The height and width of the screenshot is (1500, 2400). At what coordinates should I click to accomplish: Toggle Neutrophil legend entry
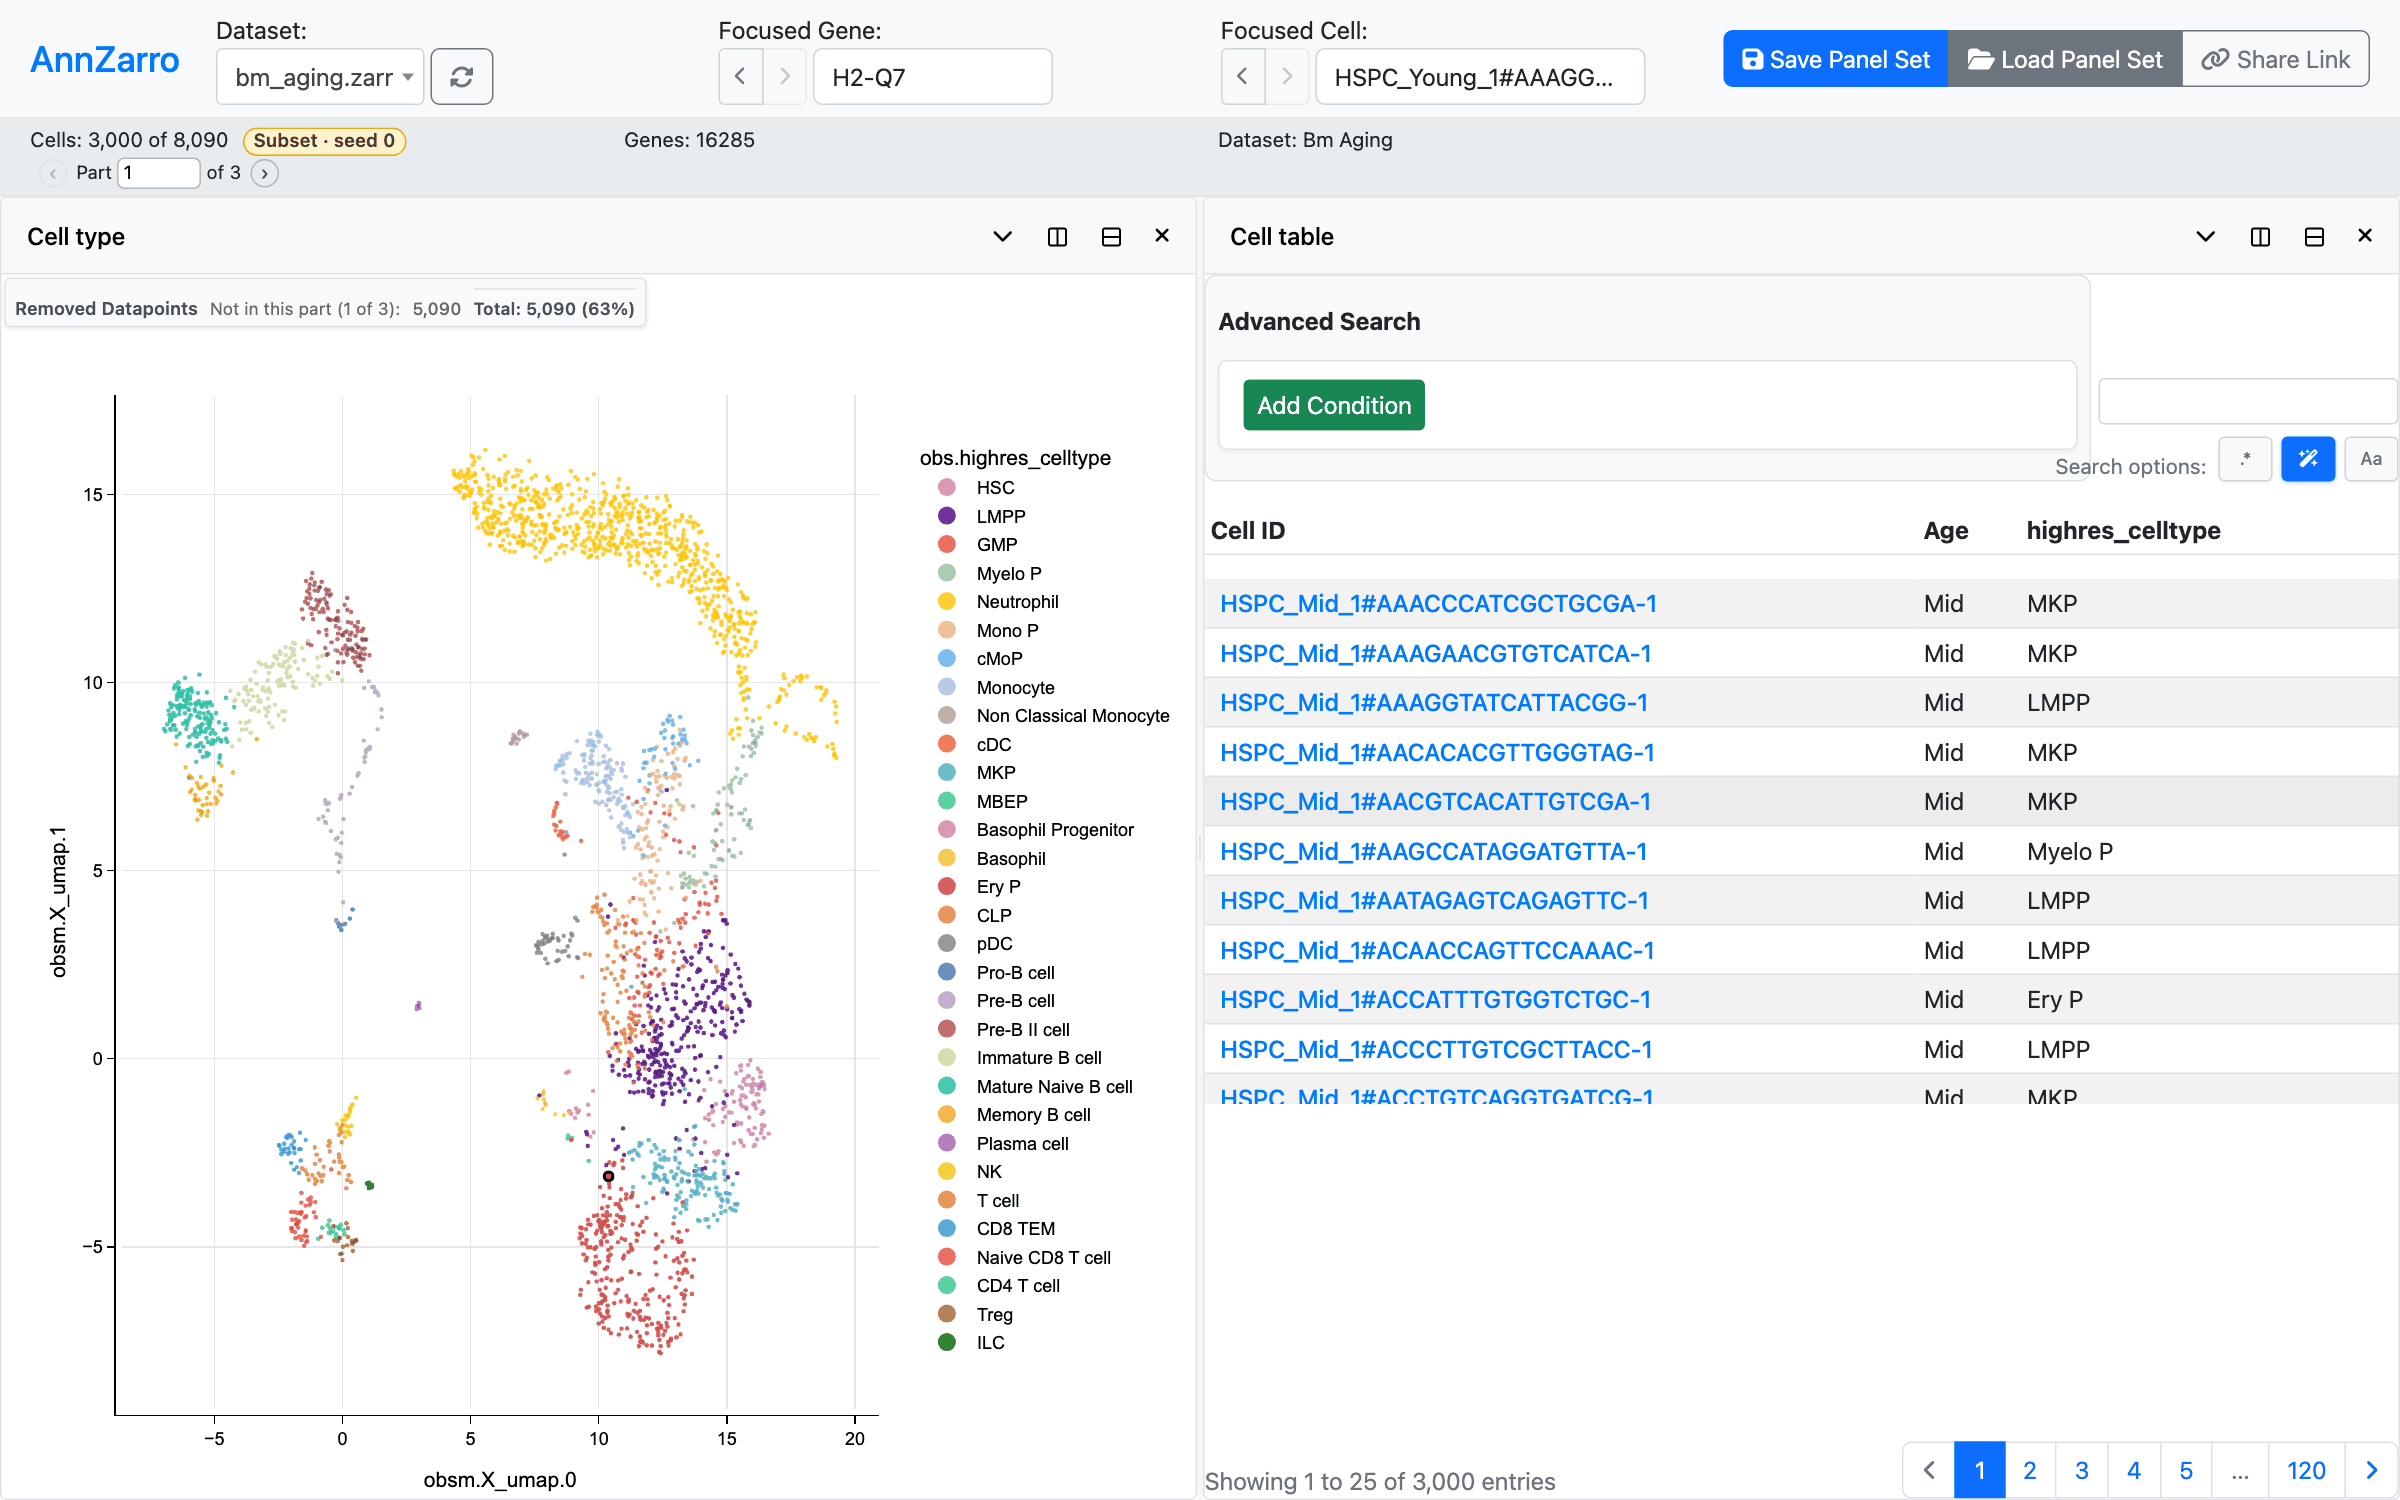pyautogui.click(x=998, y=602)
